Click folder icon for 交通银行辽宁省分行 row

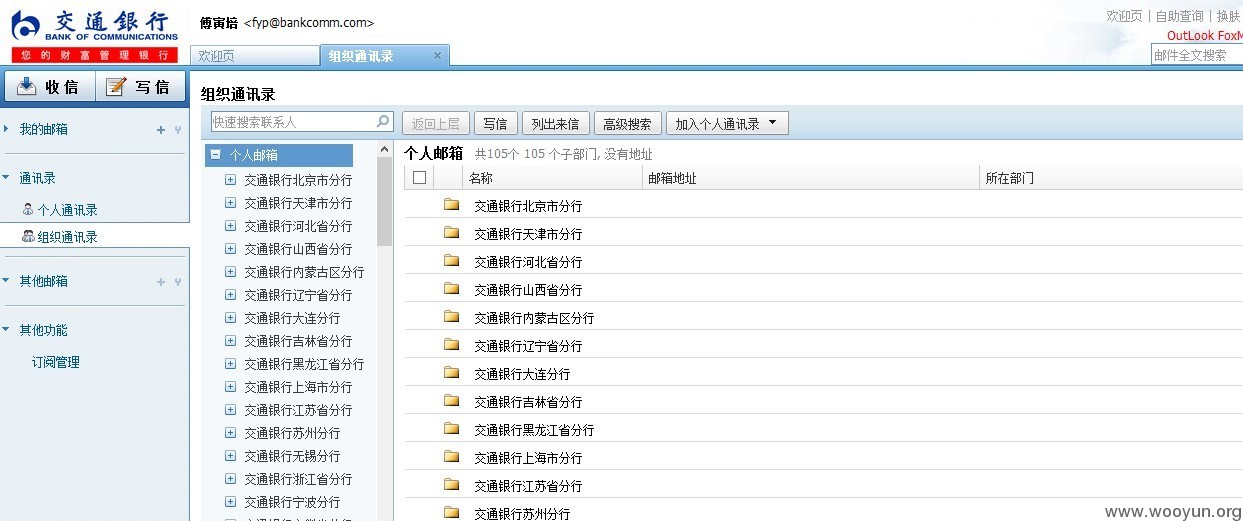coord(451,345)
